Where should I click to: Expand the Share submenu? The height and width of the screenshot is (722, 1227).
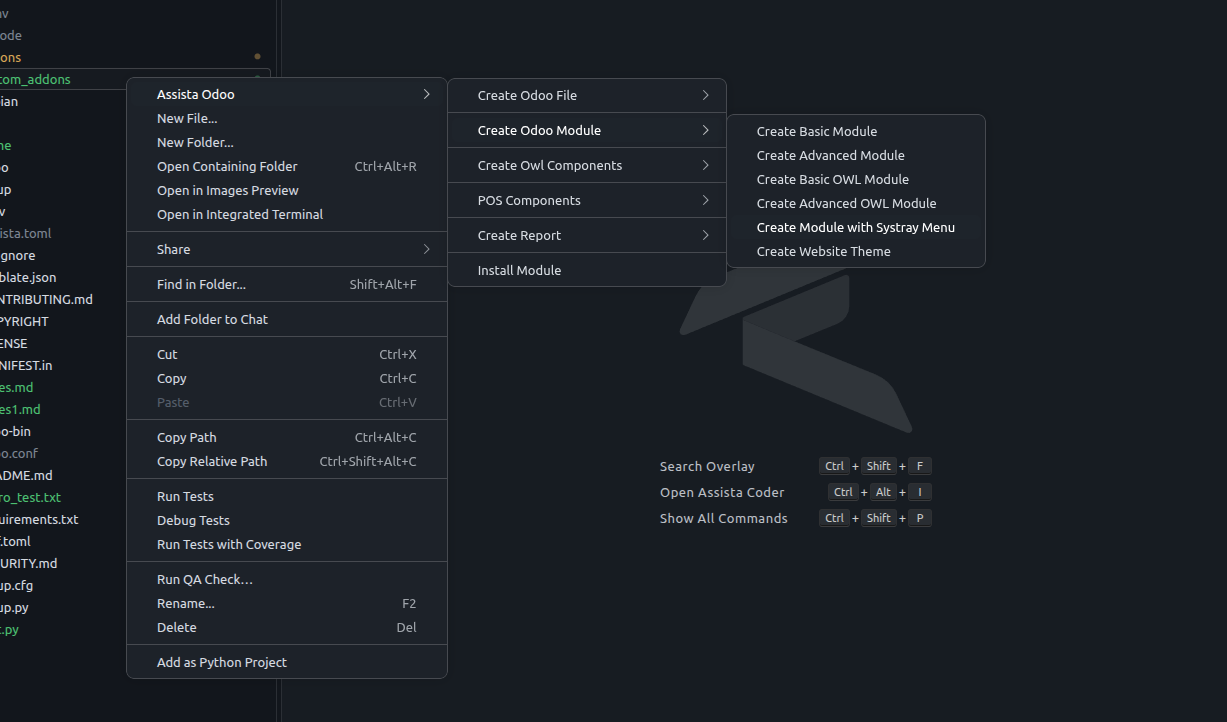(286, 249)
